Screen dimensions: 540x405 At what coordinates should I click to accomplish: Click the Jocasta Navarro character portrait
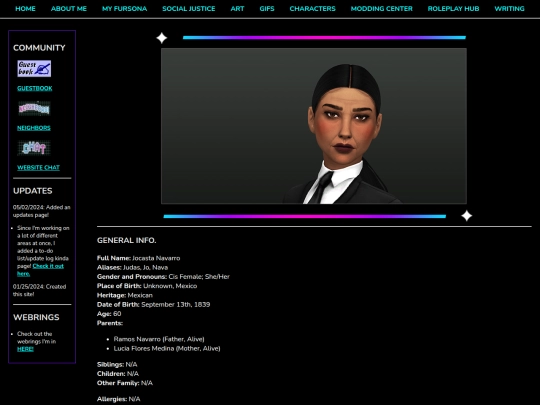click(314, 126)
